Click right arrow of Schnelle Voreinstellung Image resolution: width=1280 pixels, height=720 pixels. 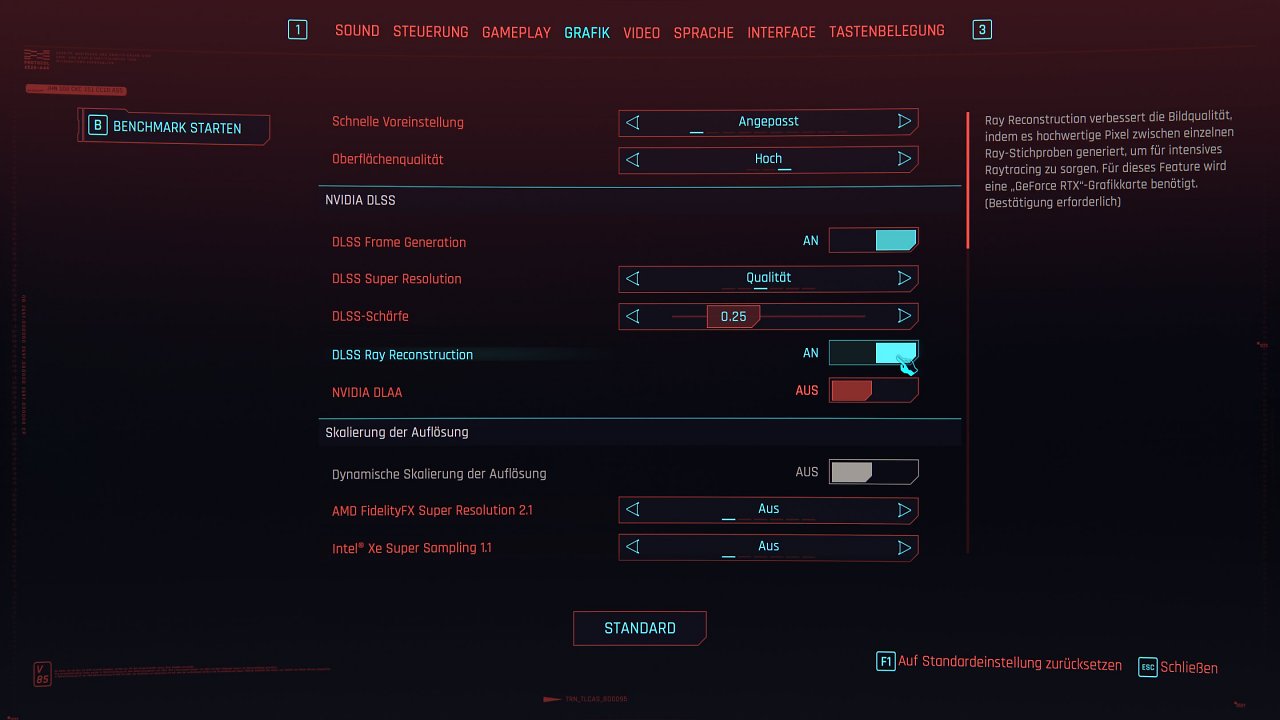click(905, 122)
